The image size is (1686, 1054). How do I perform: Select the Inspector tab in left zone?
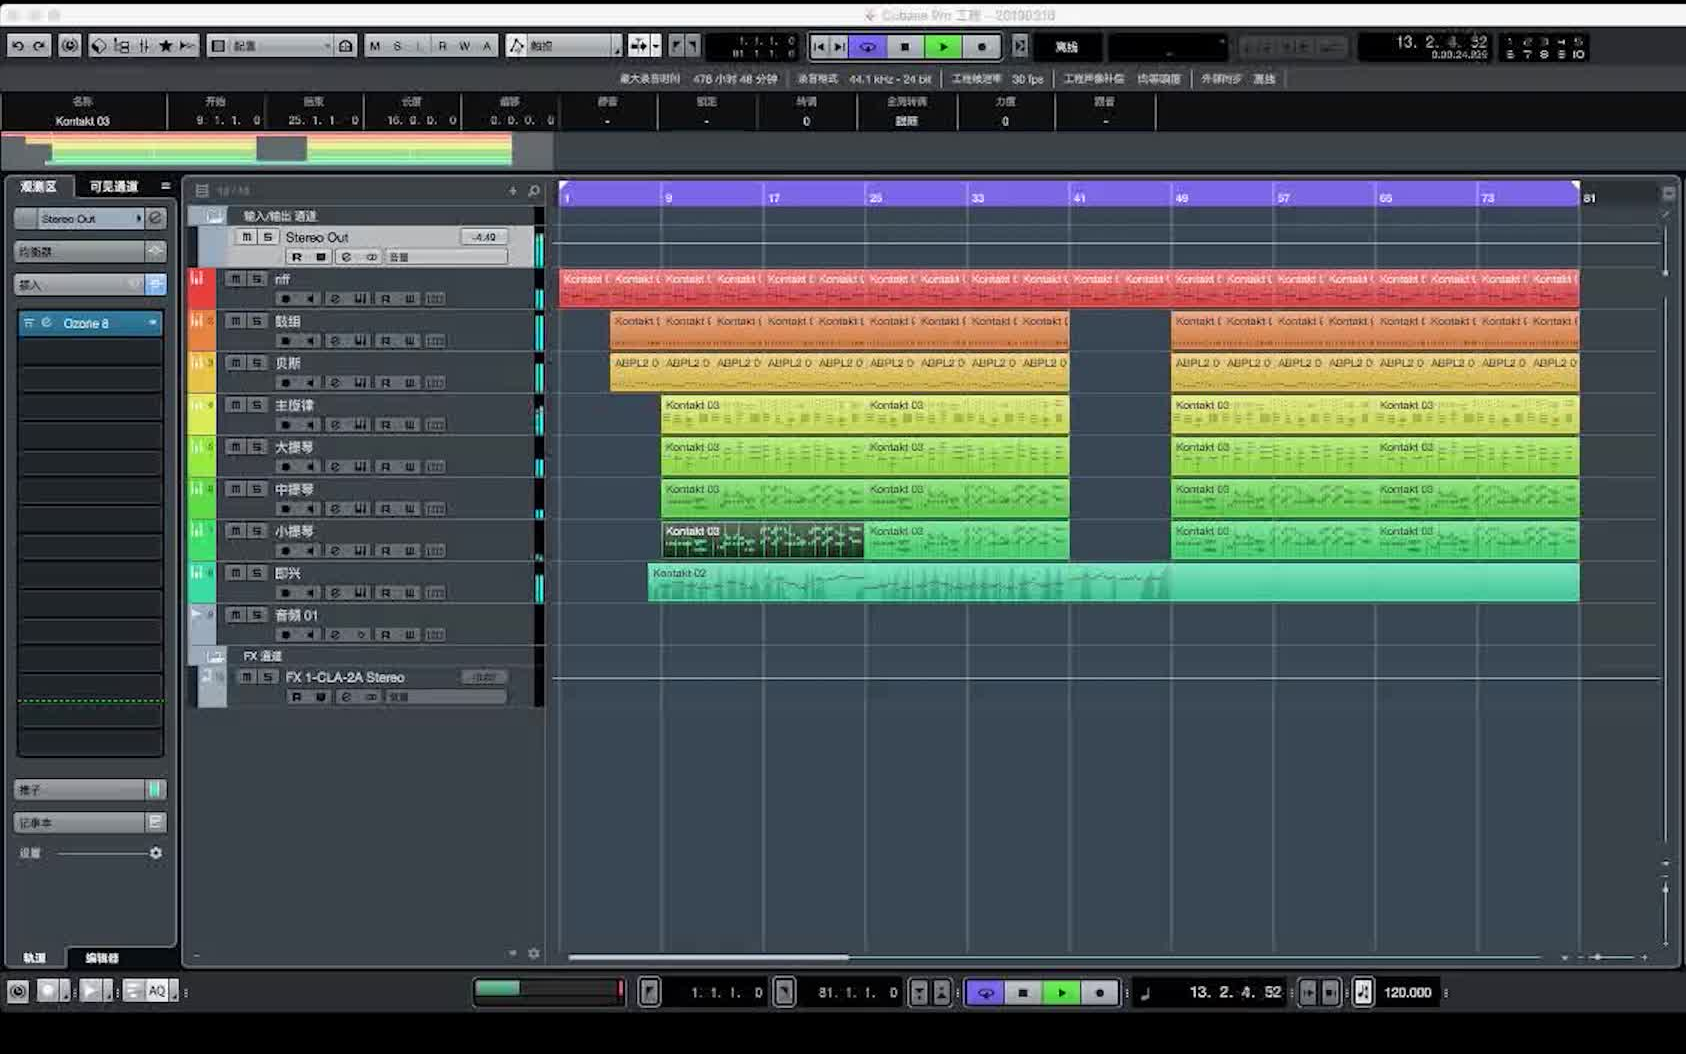click(x=39, y=186)
